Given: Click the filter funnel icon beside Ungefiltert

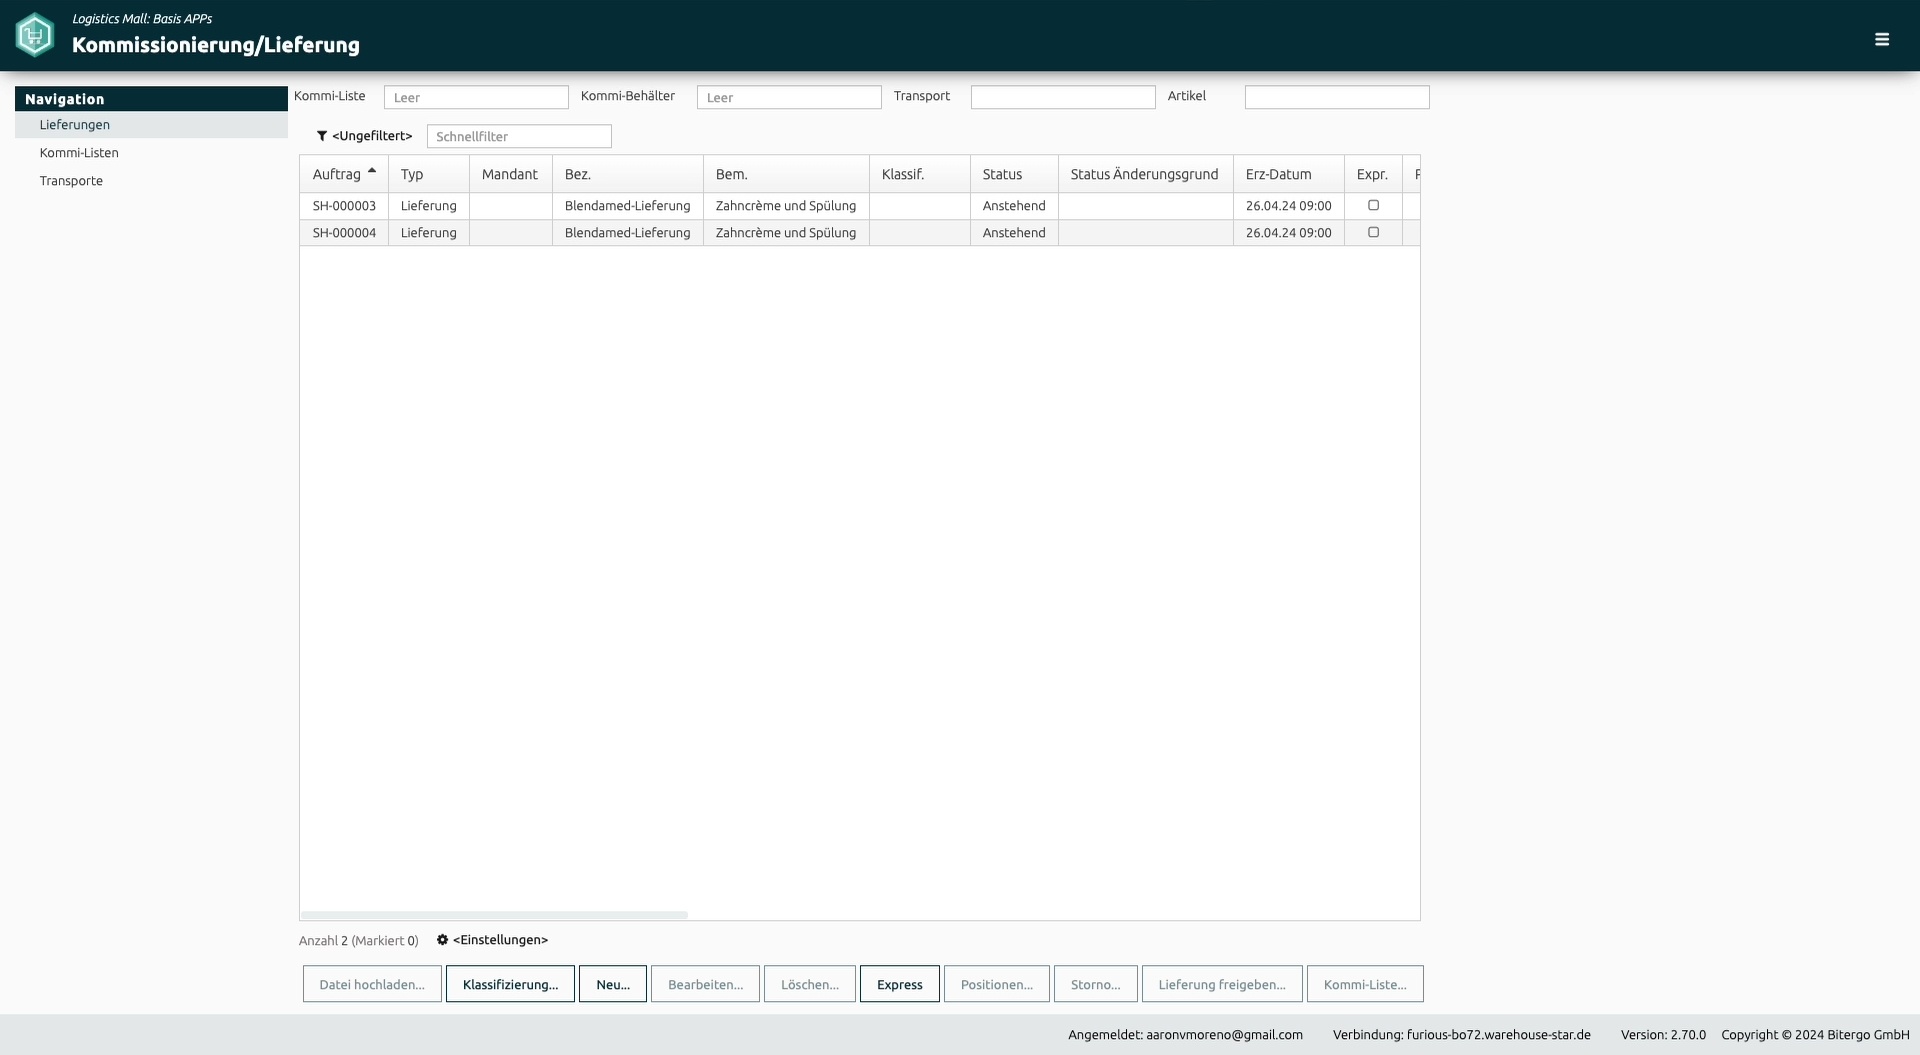Looking at the screenshot, I should tap(322, 136).
